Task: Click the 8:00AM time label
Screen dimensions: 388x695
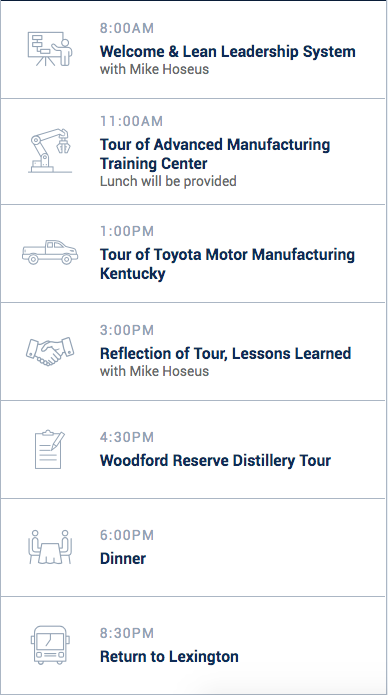Action: coord(127,28)
